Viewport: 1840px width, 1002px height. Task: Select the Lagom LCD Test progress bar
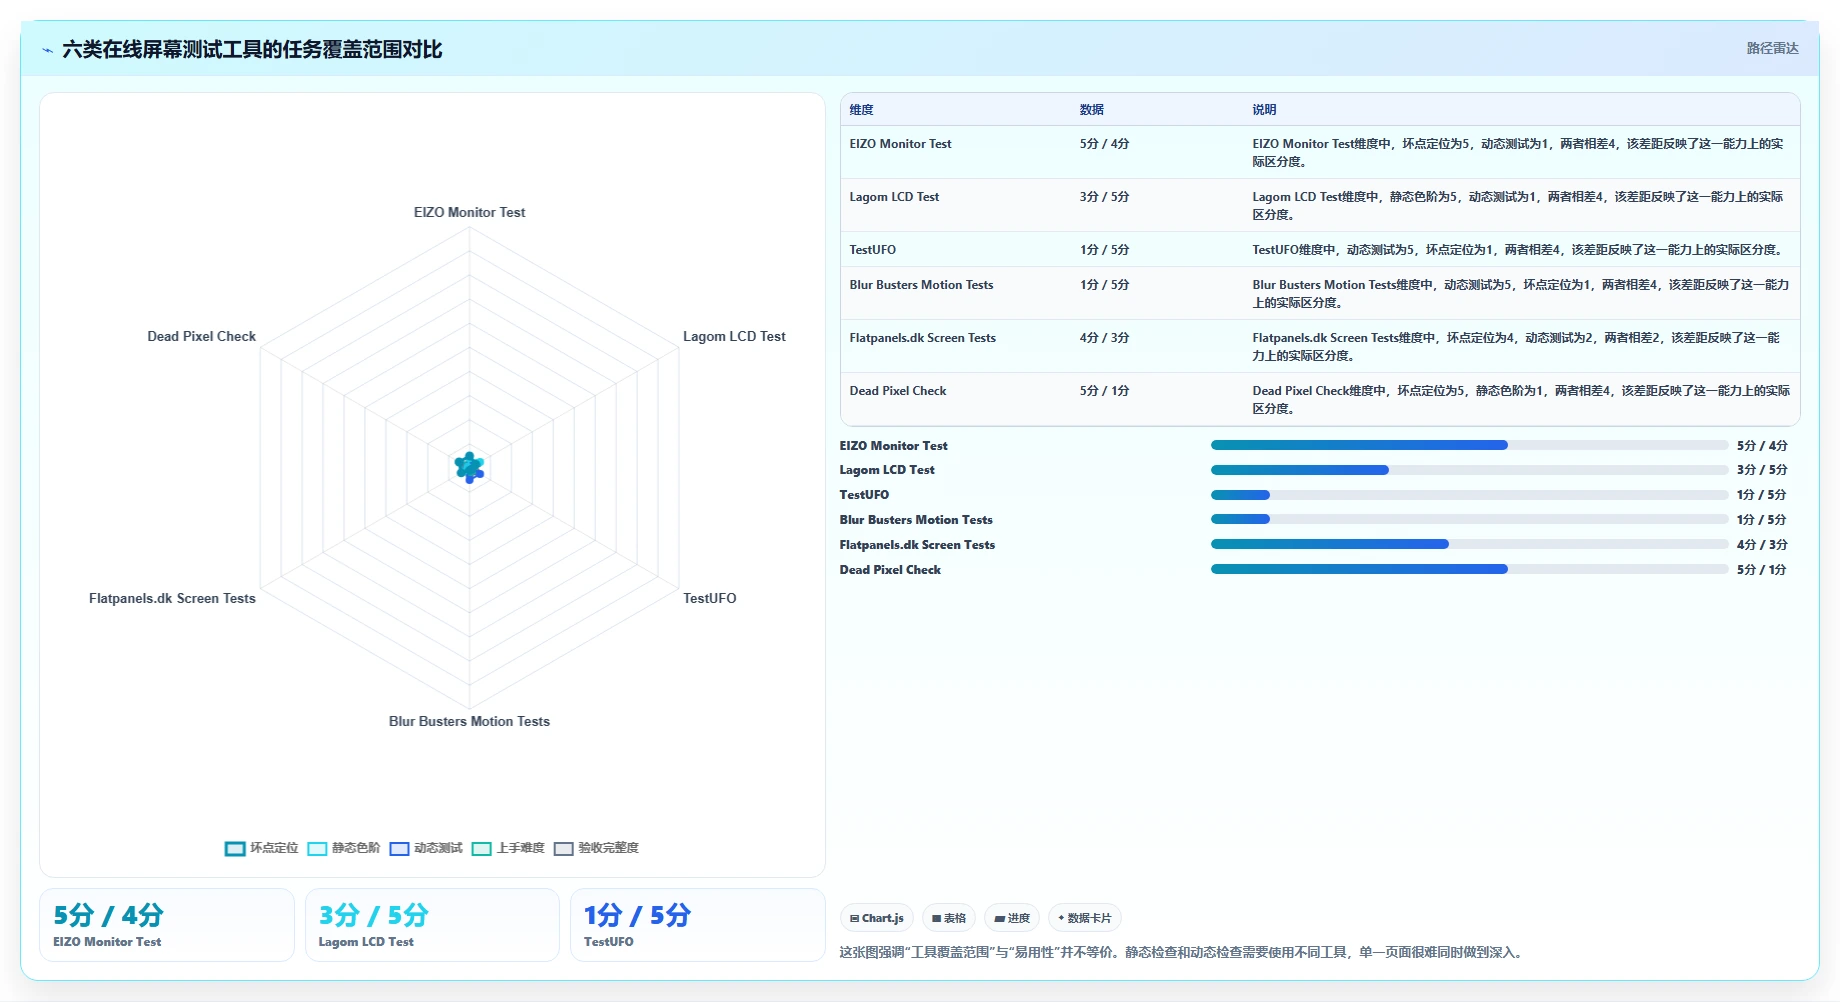[x=1469, y=470]
